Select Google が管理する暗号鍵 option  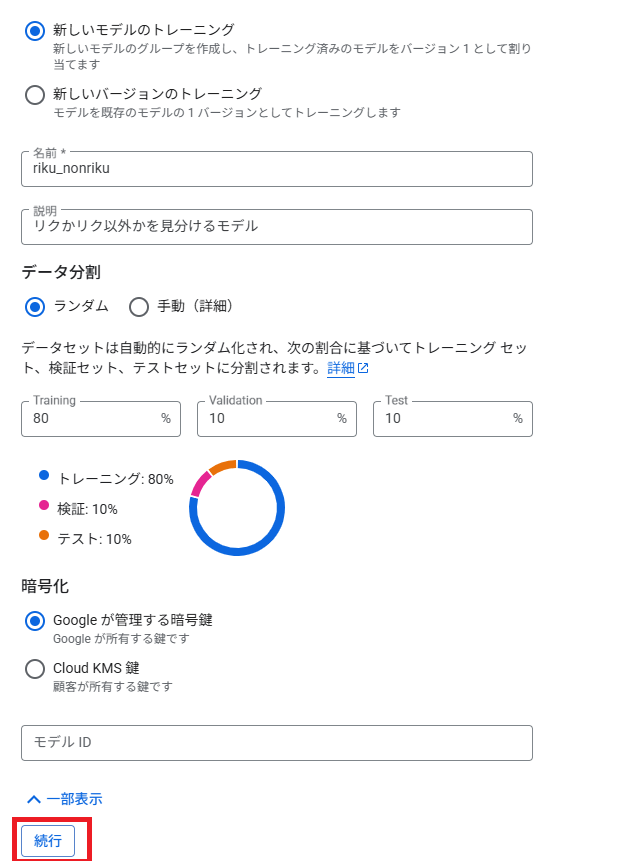coord(35,622)
